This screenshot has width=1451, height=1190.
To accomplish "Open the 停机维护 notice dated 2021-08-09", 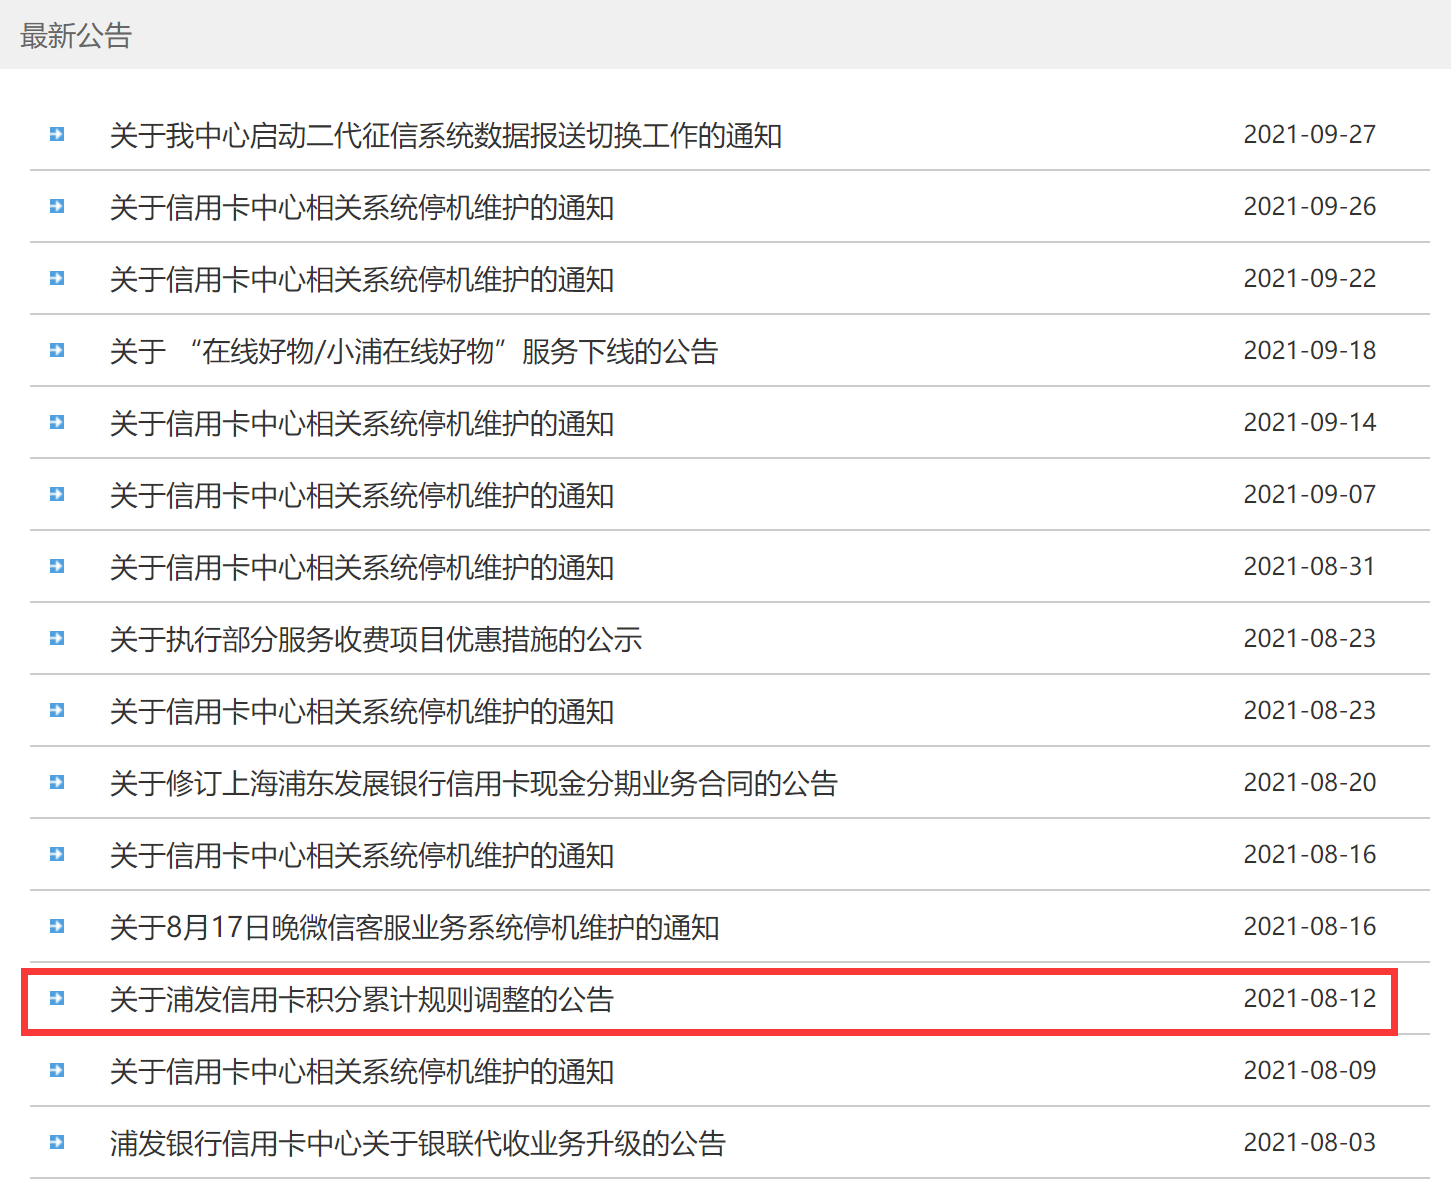I will pyautogui.click(x=362, y=1071).
